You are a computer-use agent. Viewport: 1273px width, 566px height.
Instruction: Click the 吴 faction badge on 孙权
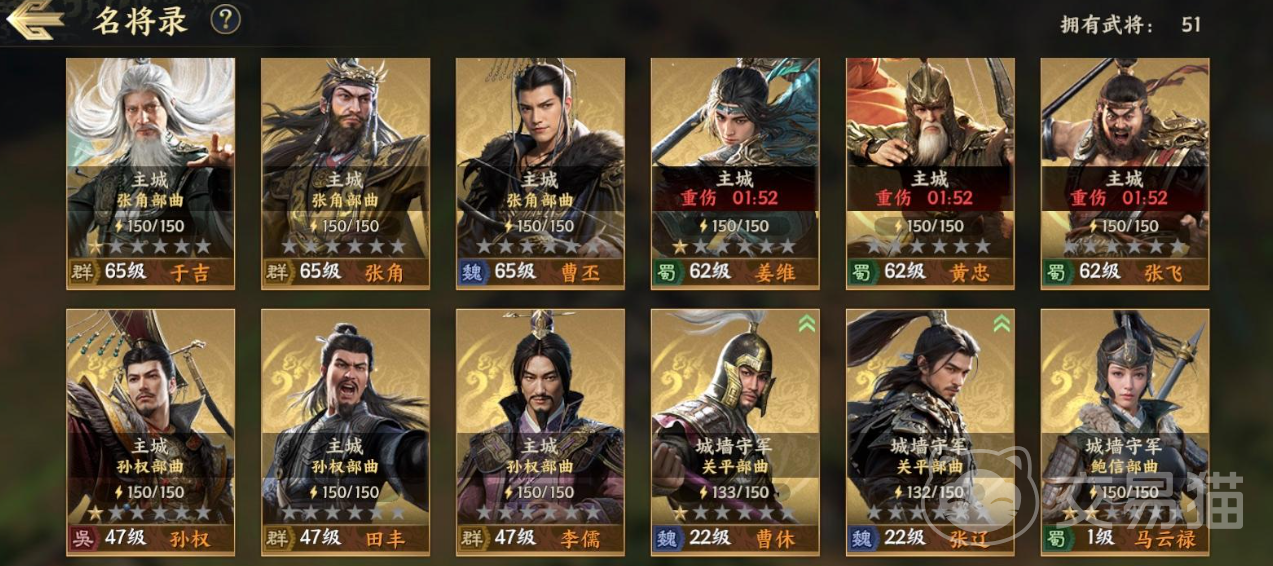point(81,538)
